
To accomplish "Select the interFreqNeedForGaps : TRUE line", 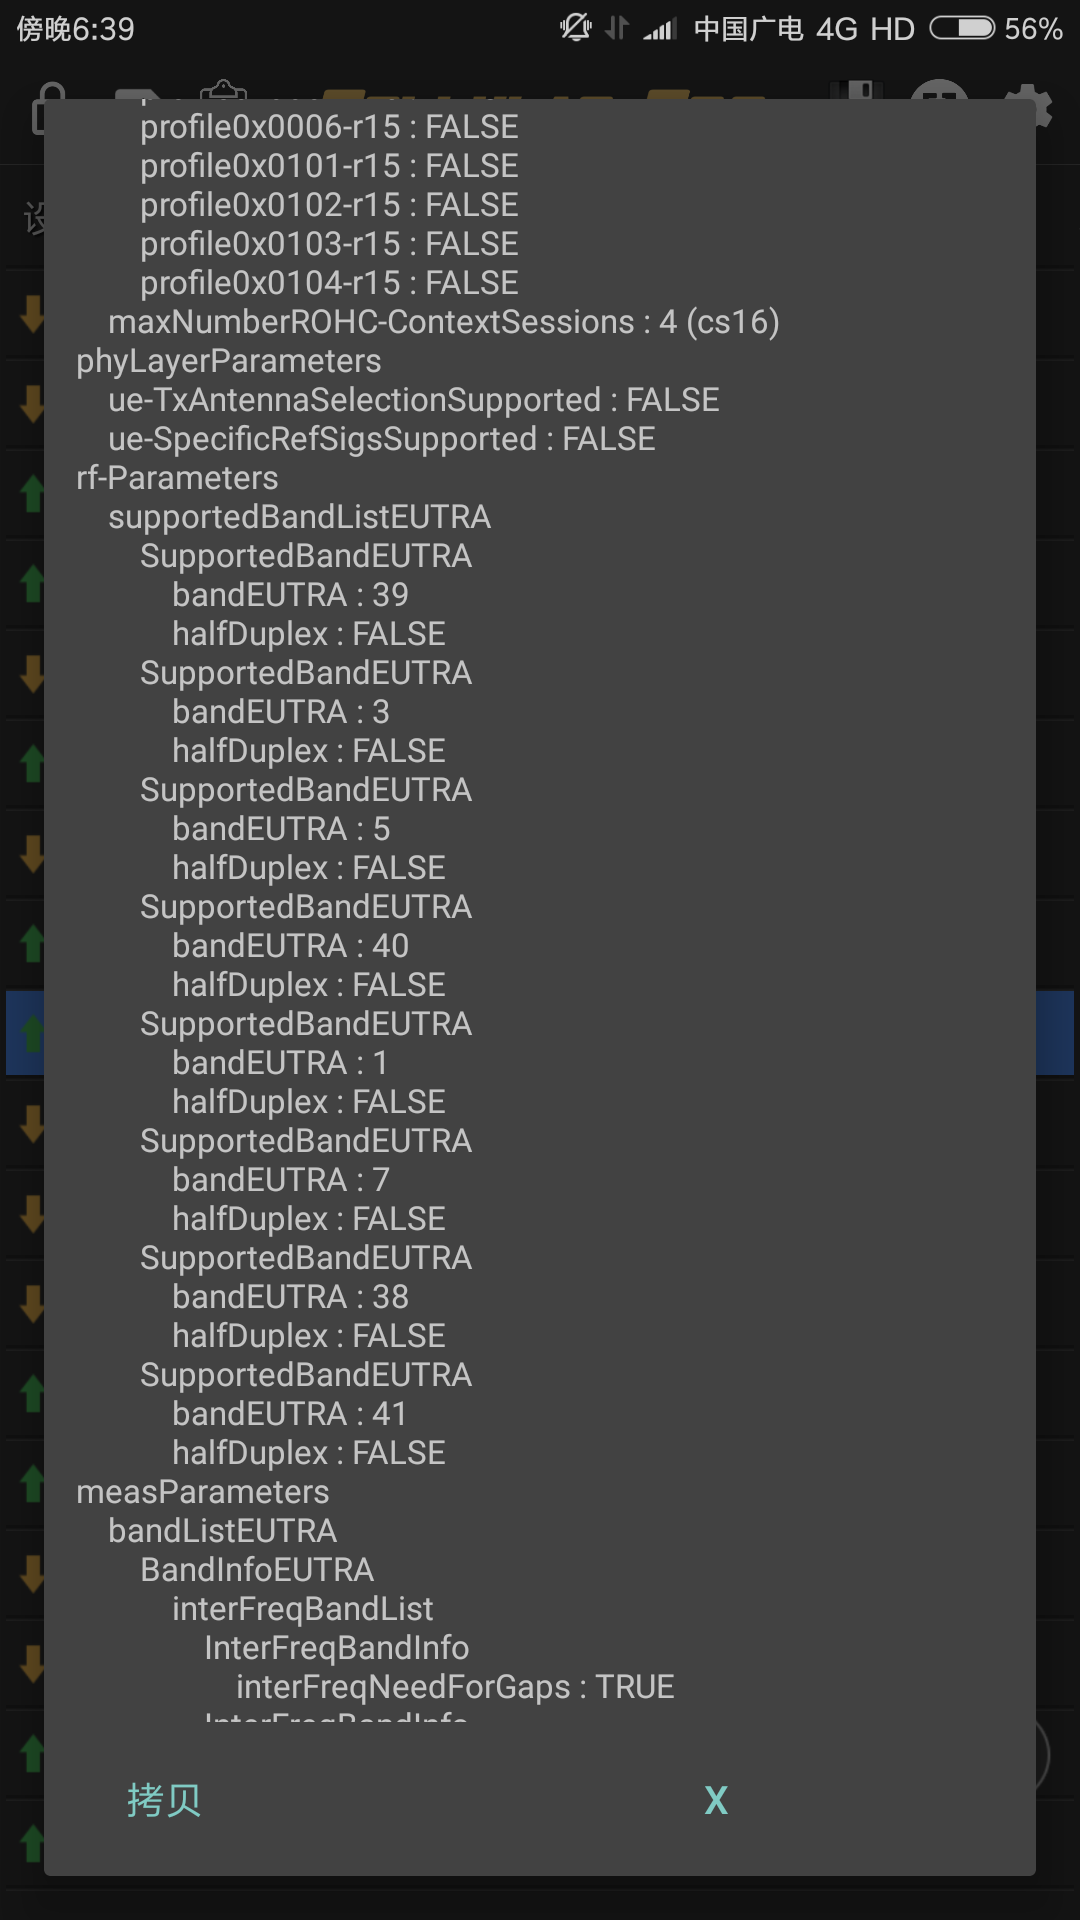I will 455,1687.
